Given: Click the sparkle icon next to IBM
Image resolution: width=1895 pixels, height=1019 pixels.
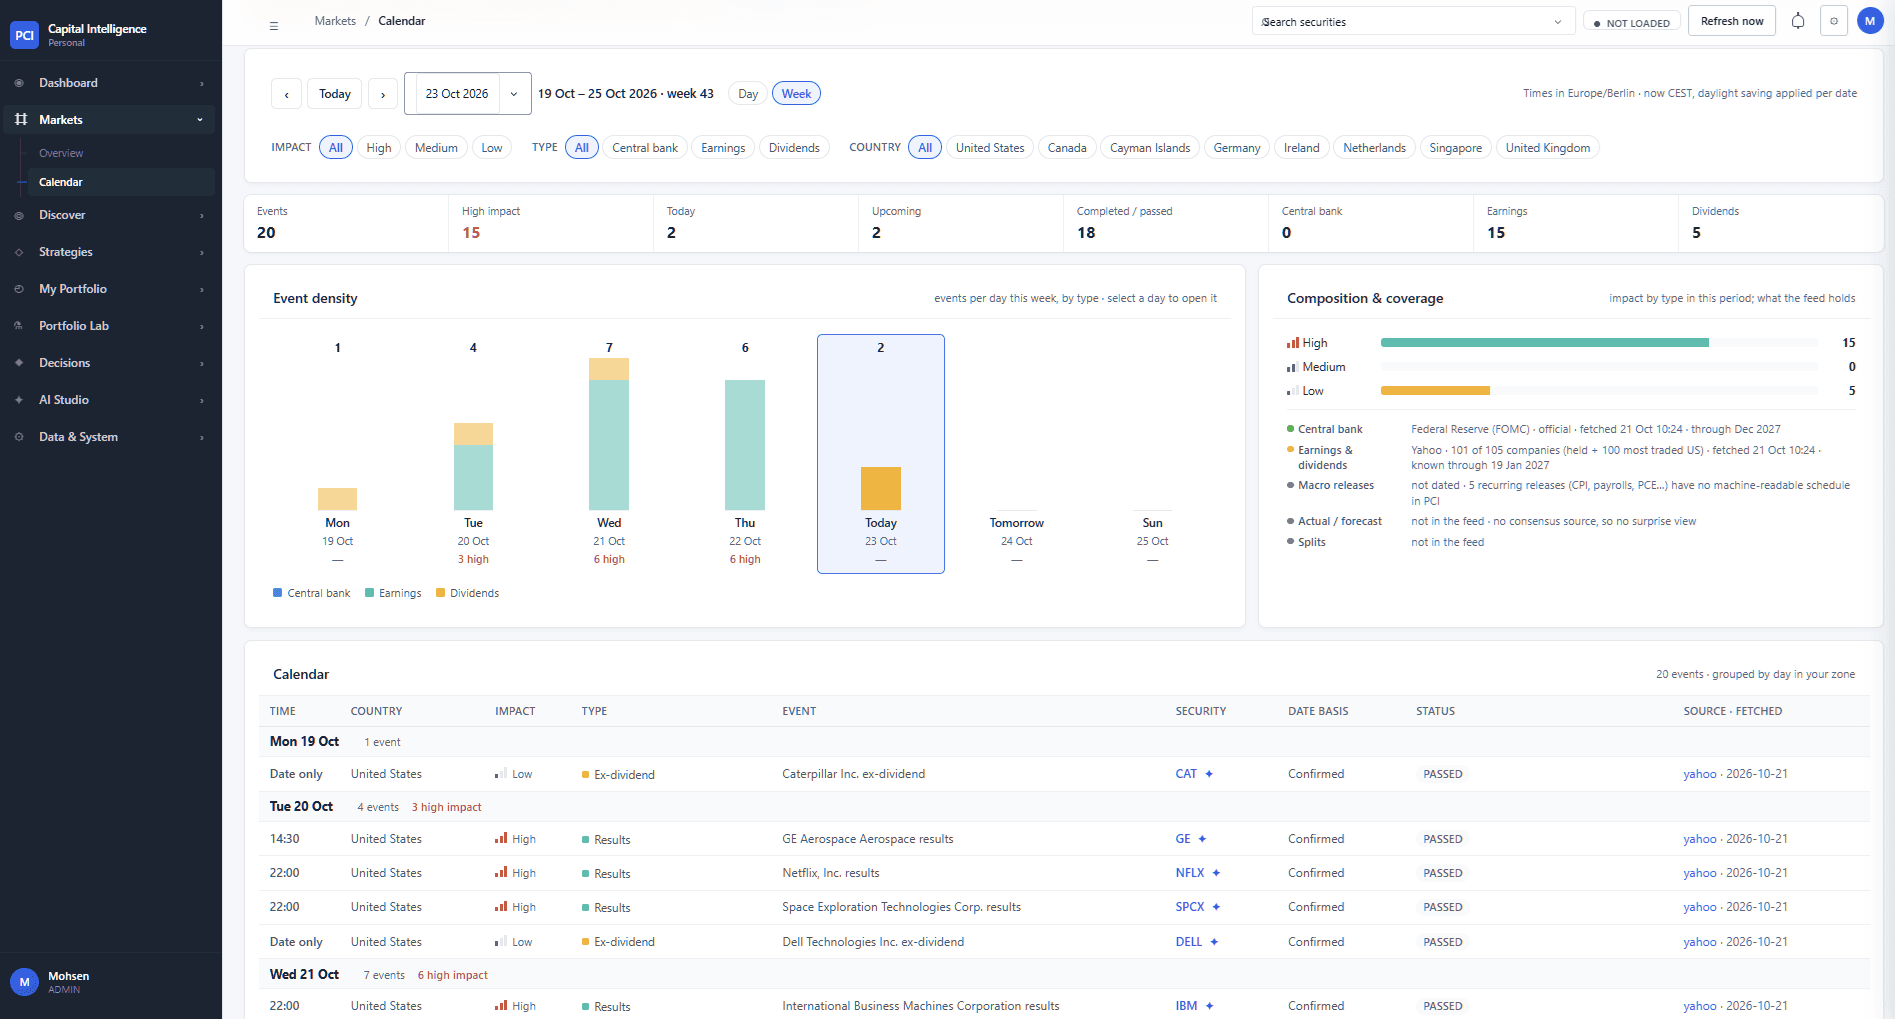Looking at the screenshot, I should (x=1209, y=1006).
